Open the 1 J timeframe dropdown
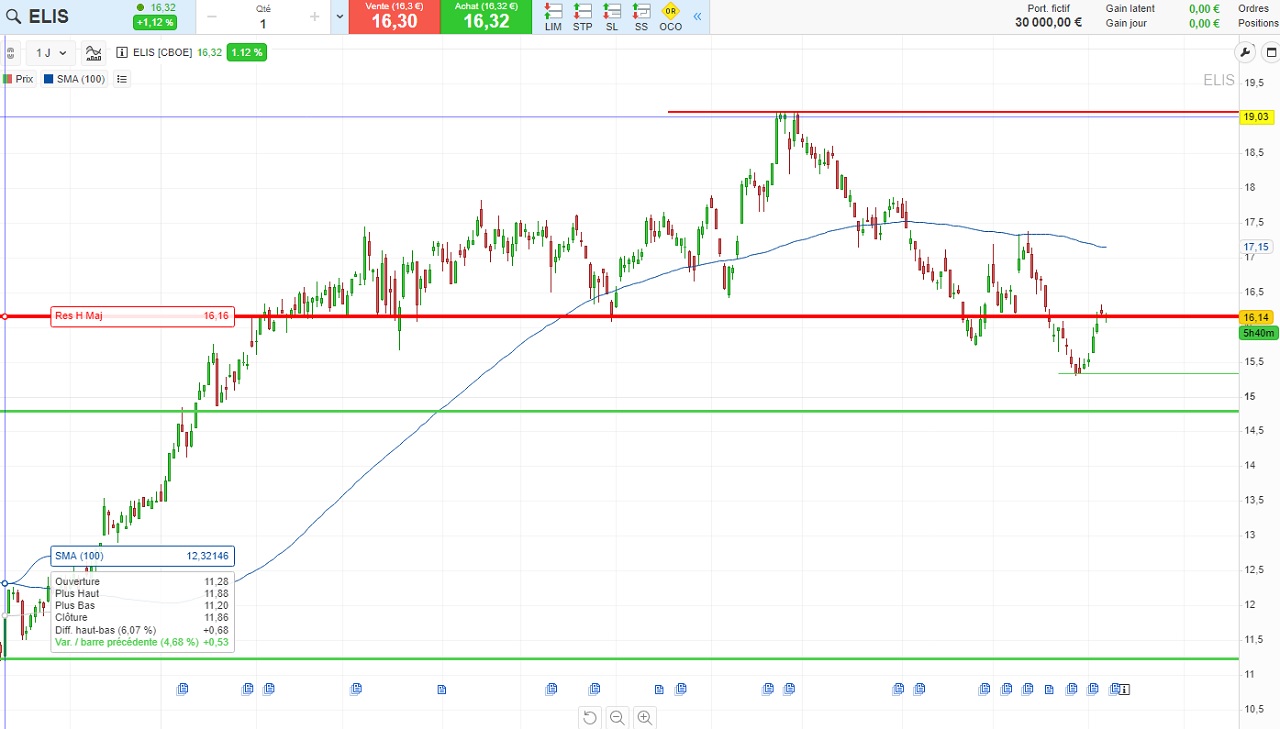The image size is (1280, 729). click(51, 53)
